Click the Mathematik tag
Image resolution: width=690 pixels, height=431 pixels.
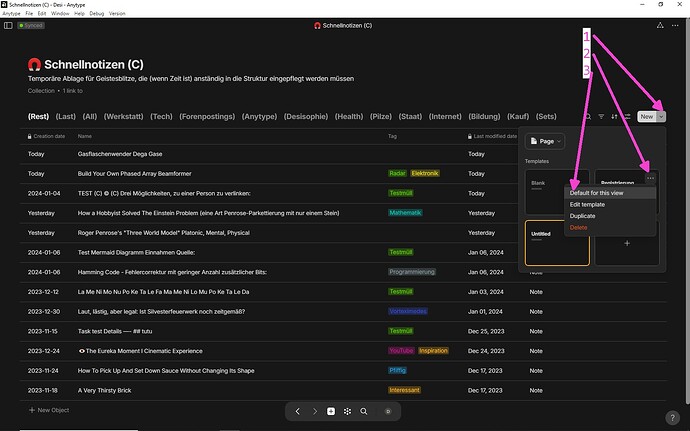click(x=405, y=213)
